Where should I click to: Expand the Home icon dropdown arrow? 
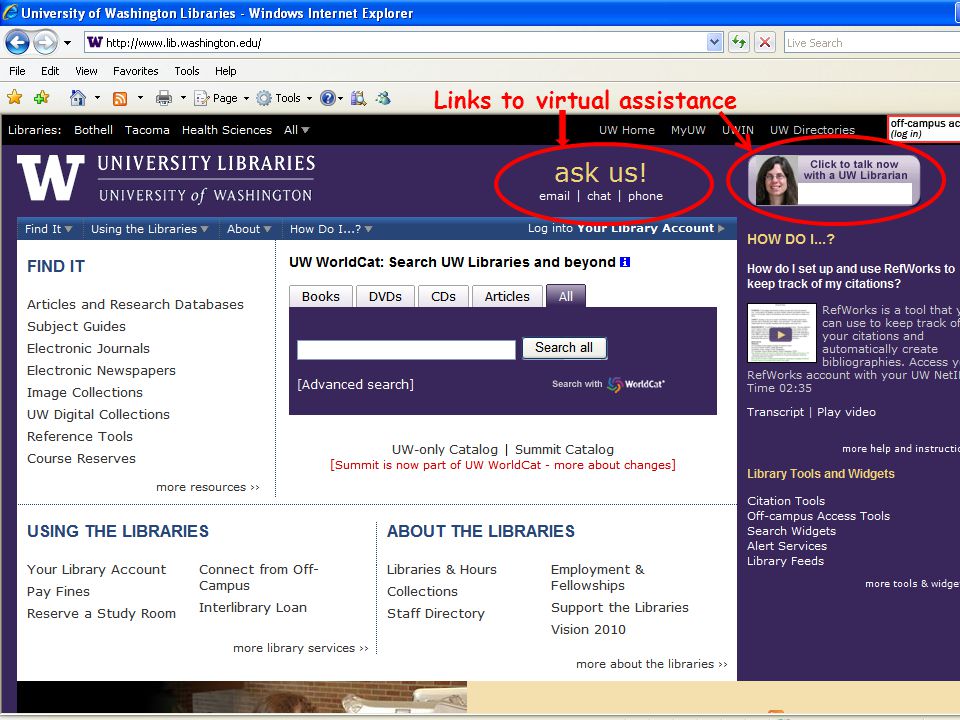[x=97, y=97]
